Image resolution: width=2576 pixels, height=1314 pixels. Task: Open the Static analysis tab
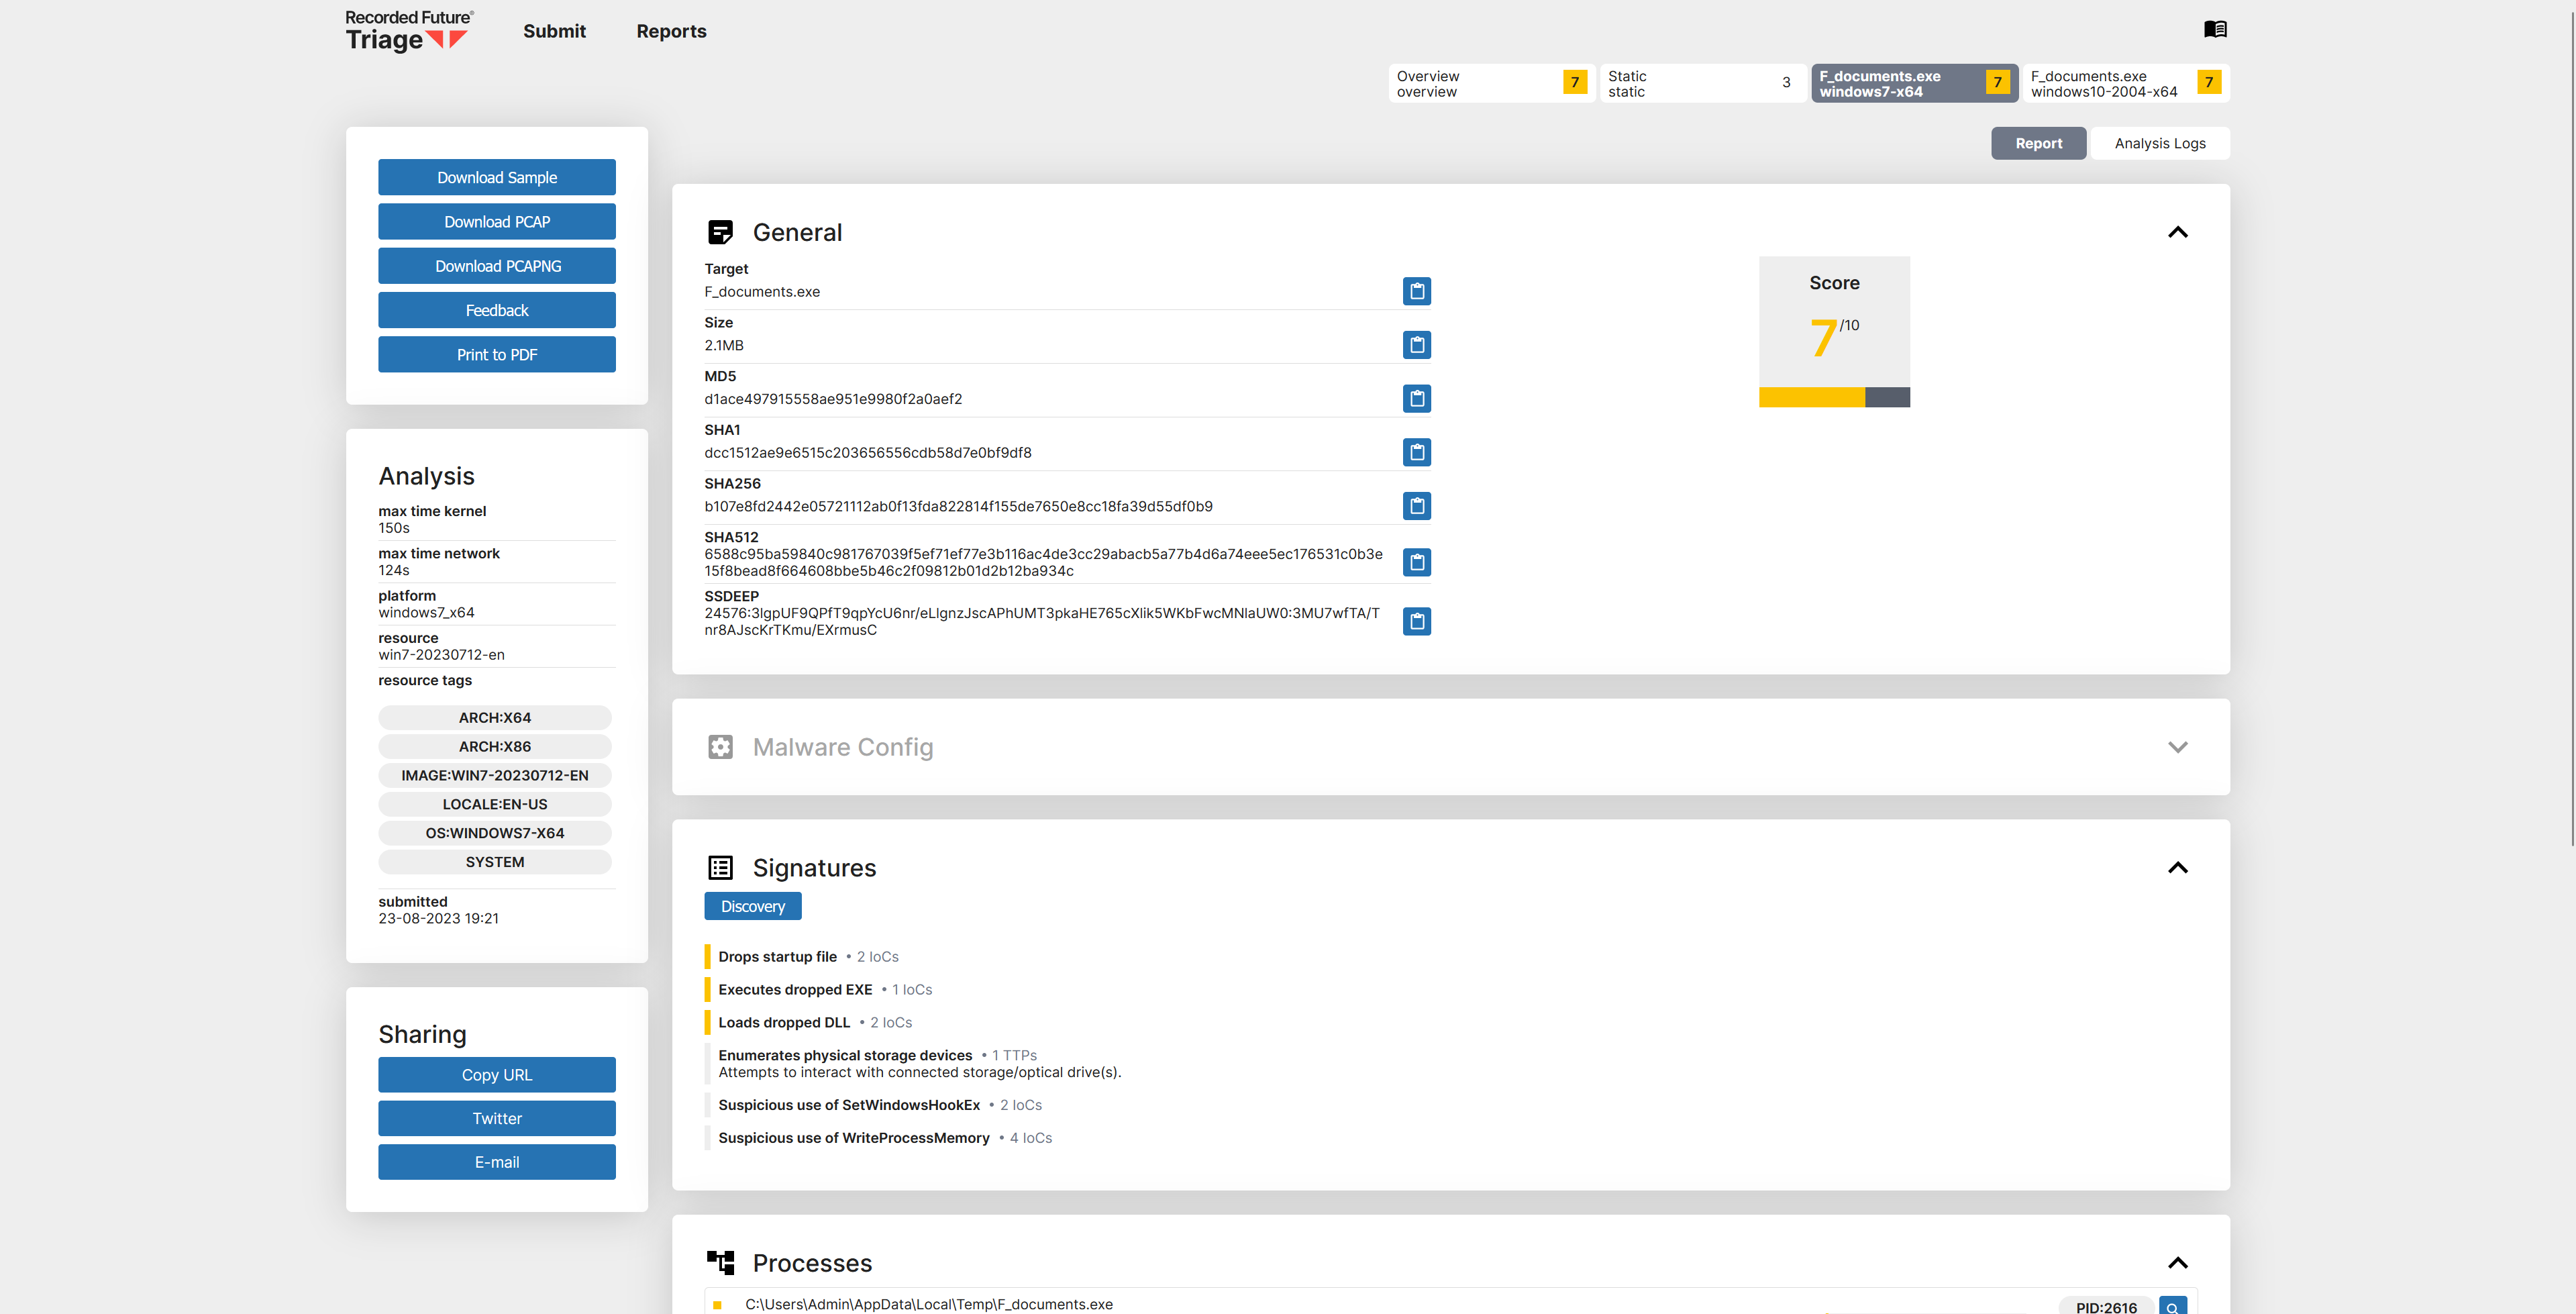1701,83
